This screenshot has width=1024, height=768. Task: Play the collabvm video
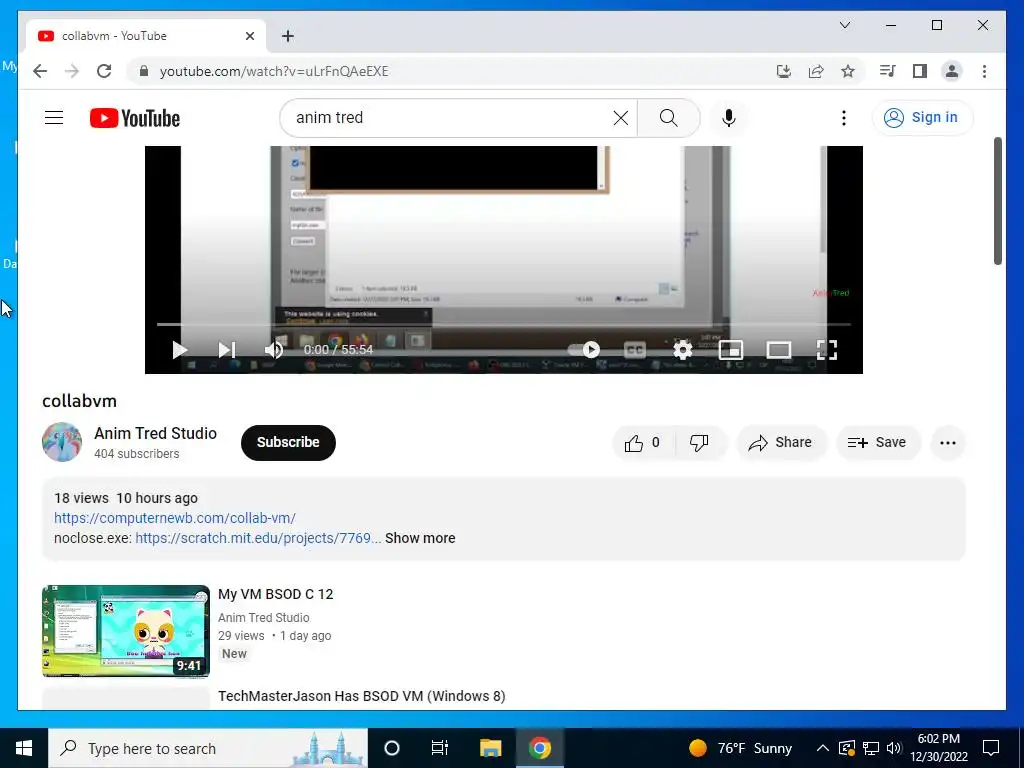point(179,349)
